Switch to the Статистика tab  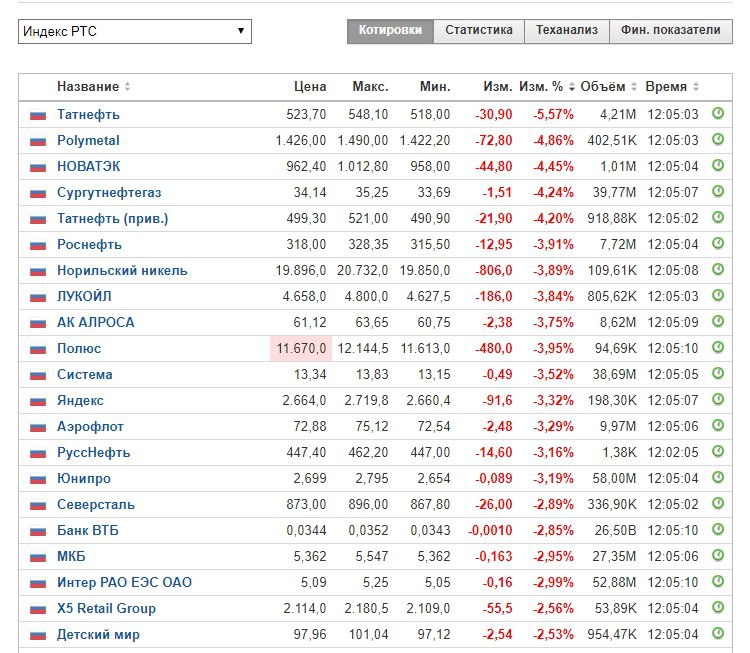(479, 31)
